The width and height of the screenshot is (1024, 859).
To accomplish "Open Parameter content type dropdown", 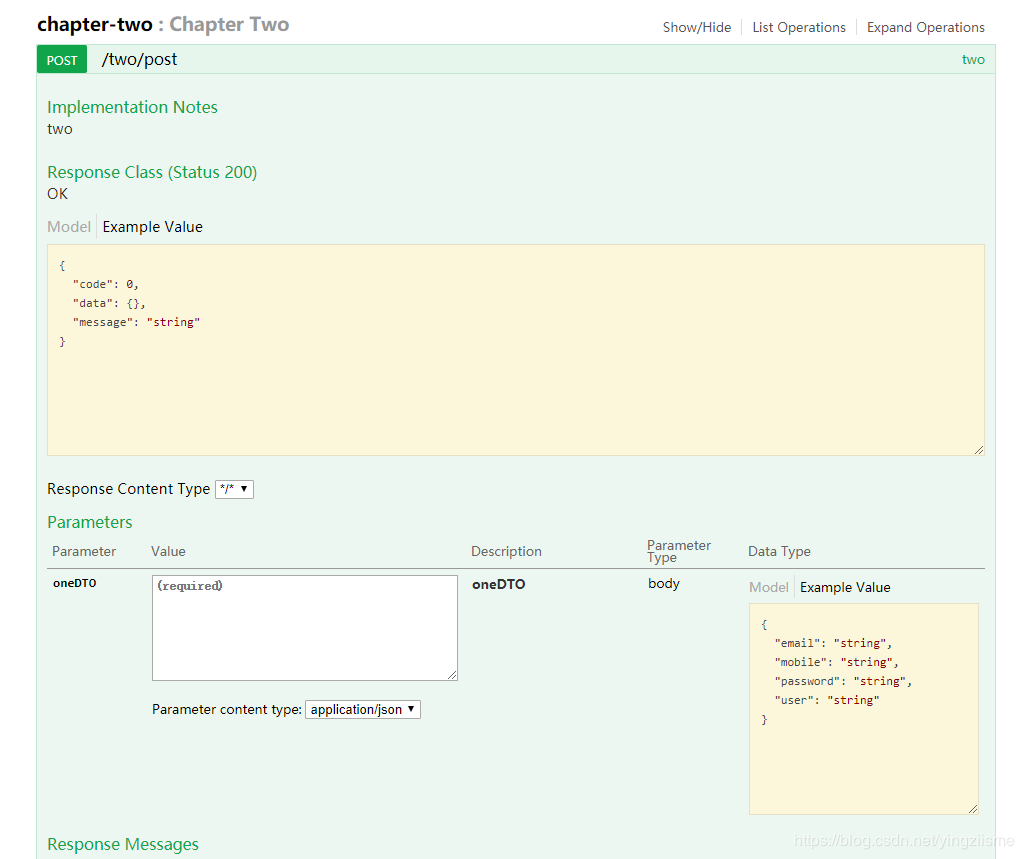I will coord(362,709).
